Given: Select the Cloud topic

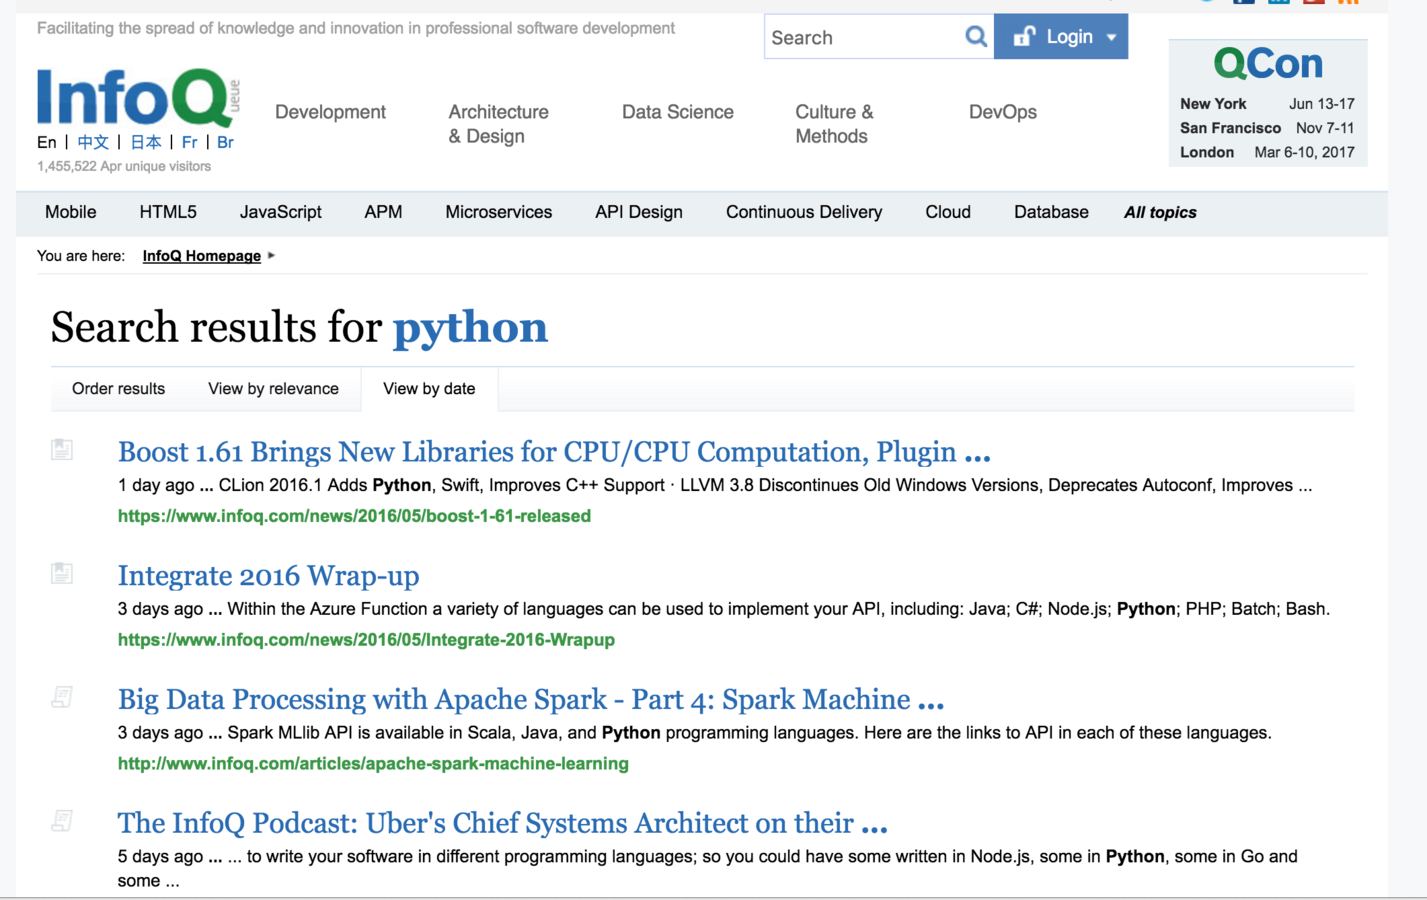Looking at the screenshot, I should coord(948,212).
